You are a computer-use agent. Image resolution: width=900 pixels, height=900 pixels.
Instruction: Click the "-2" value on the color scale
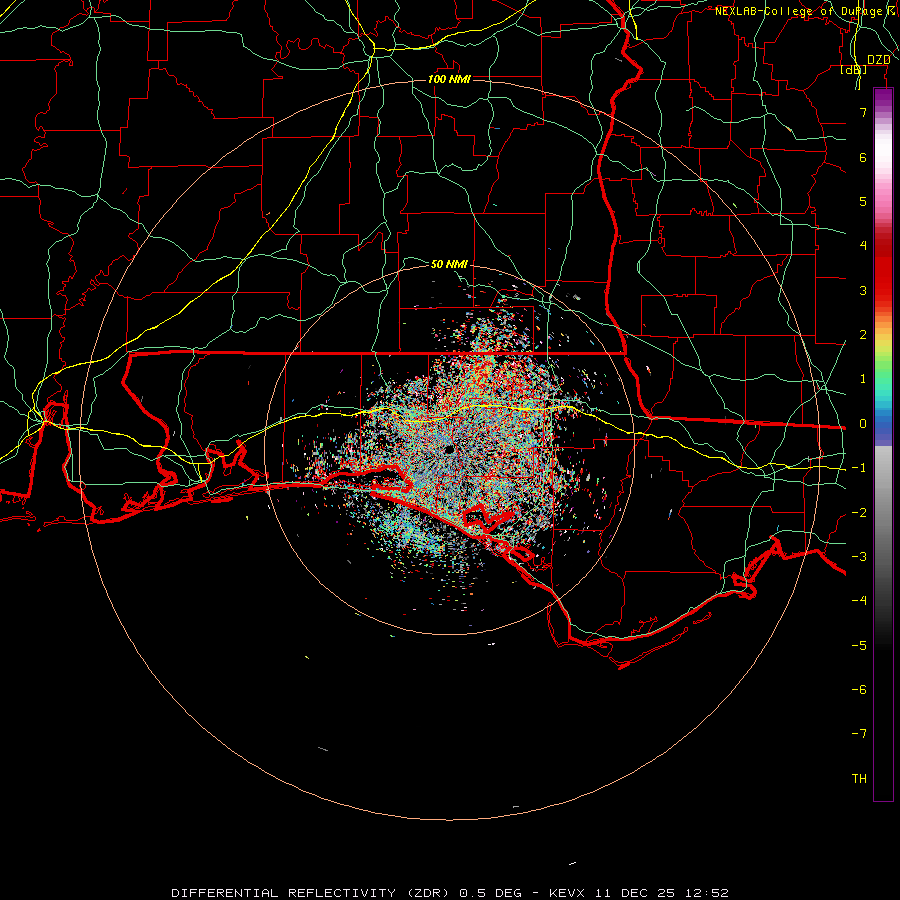(859, 513)
